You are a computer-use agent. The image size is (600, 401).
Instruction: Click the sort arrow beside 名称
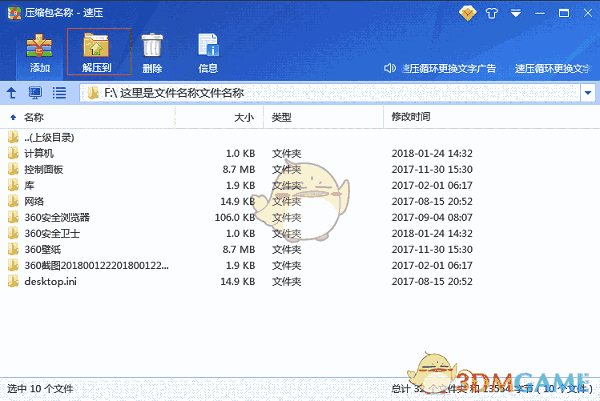coord(13,117)
